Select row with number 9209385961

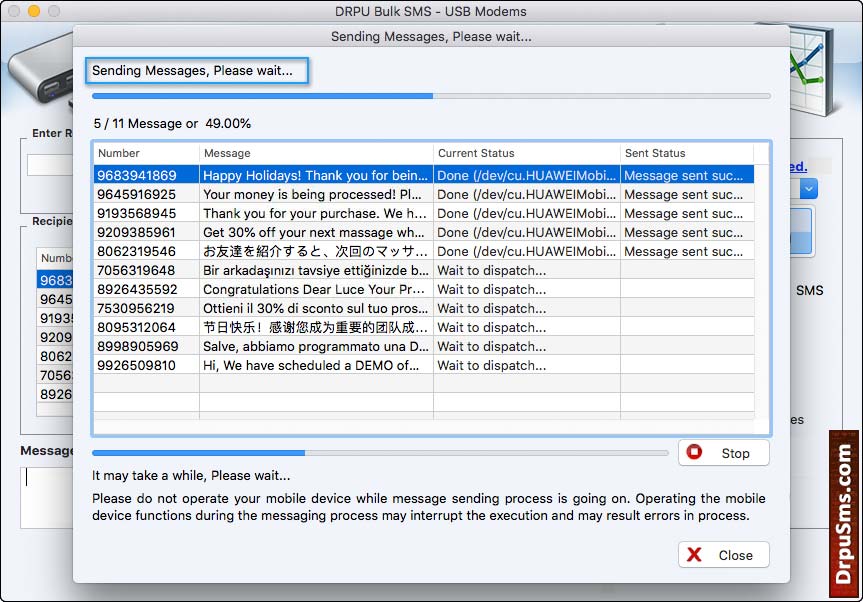(x=423, y=232)
